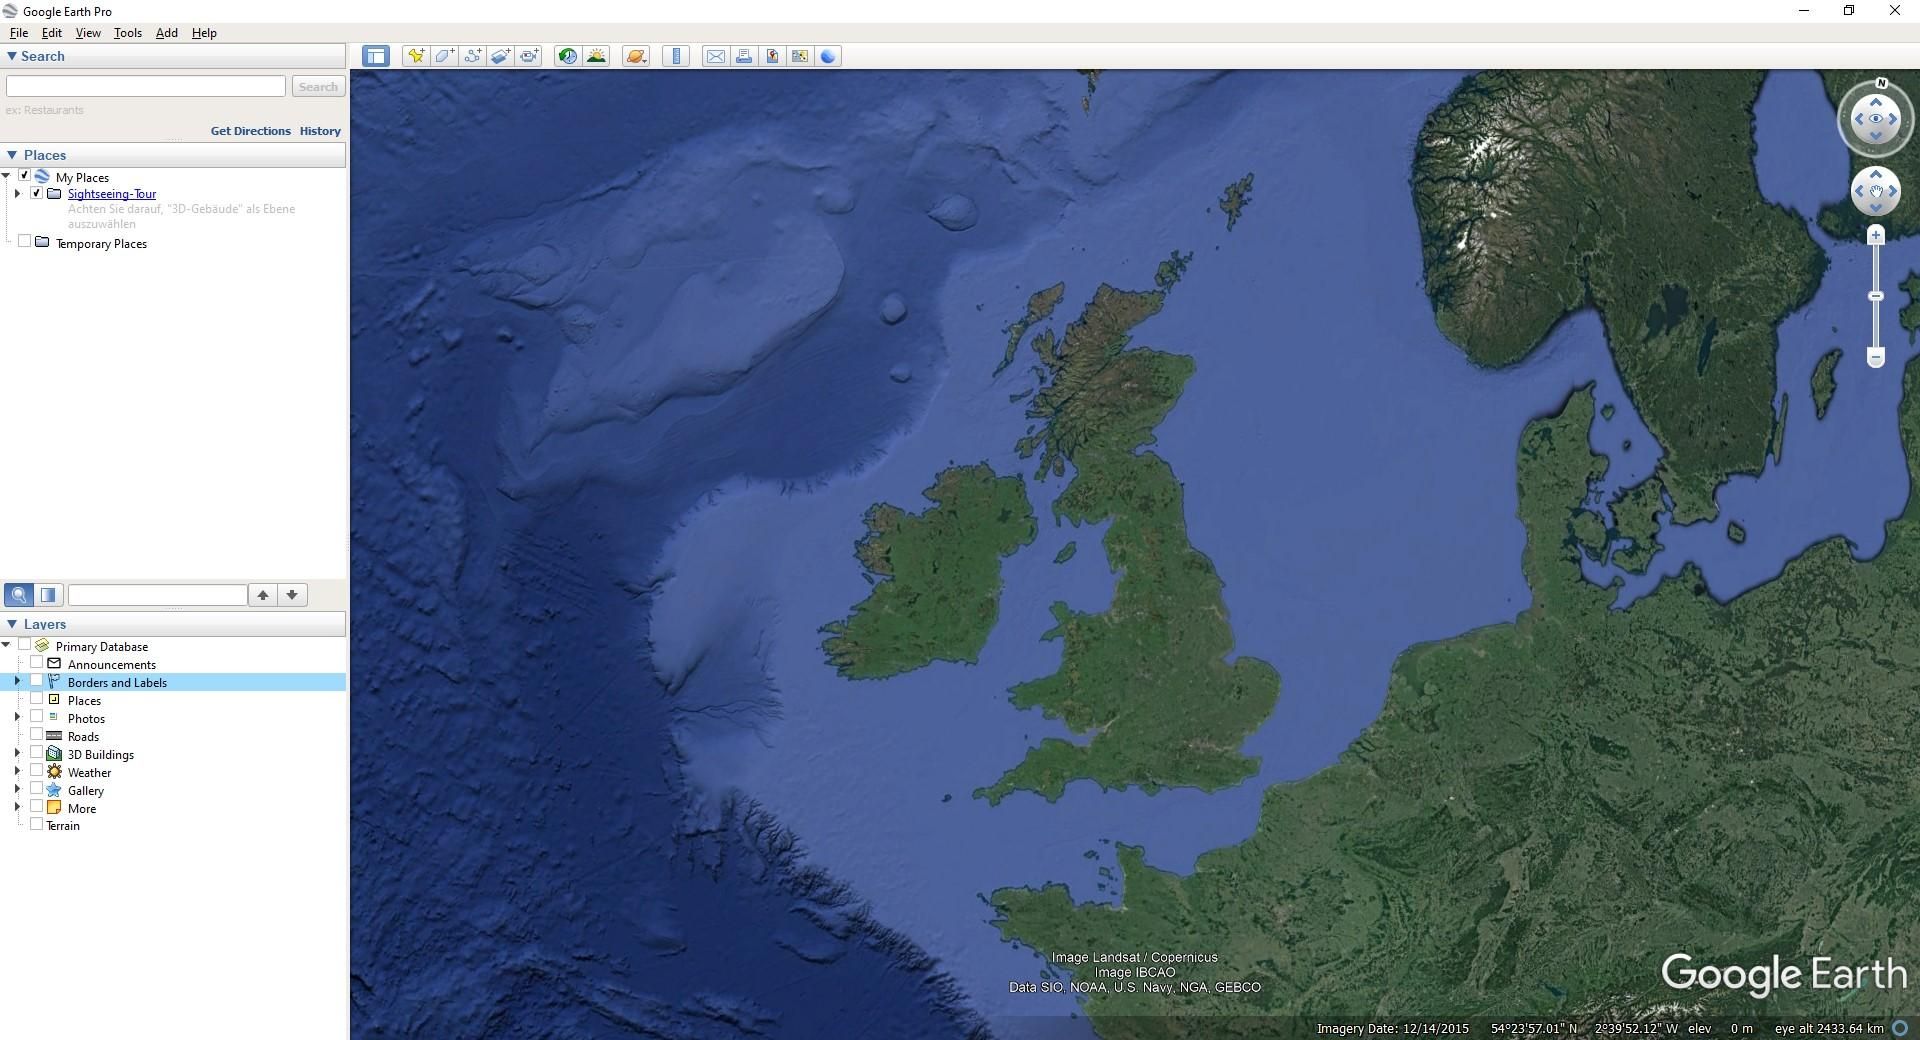This screenshot has width=1920, height=1040.
Task: Click the zoom slider plus control
Action: 1876,234
